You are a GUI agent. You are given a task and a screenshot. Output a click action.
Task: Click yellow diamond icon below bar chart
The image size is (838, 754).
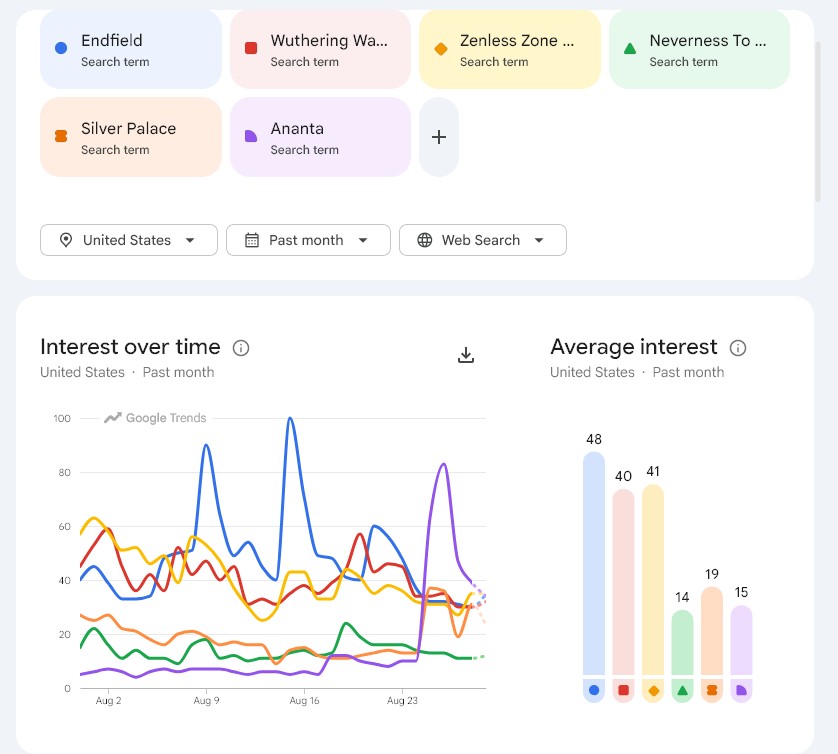click(653, 691)
